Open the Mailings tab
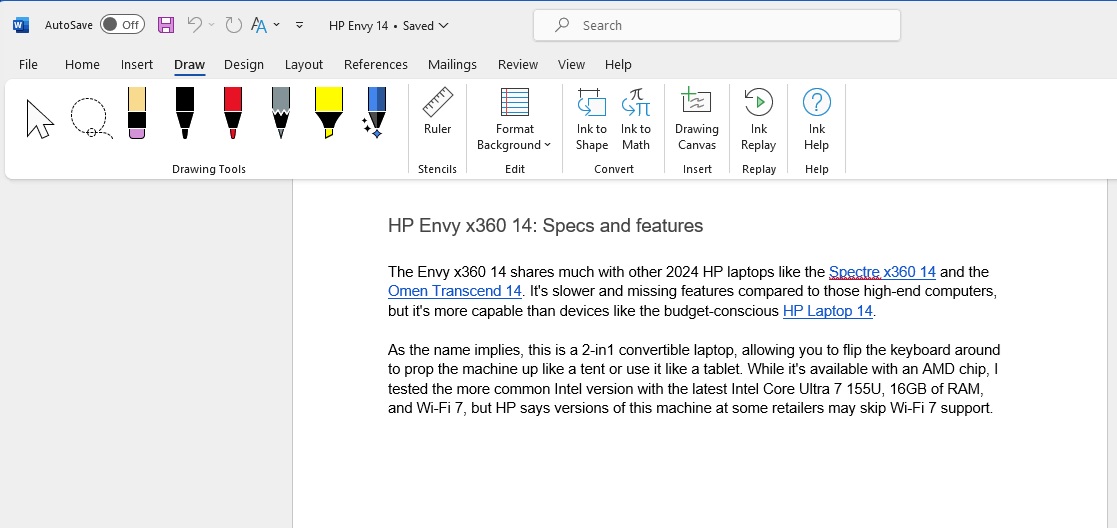Image resolution: width=1117 pixels, height=528 pixels. (x=452, y=64)
